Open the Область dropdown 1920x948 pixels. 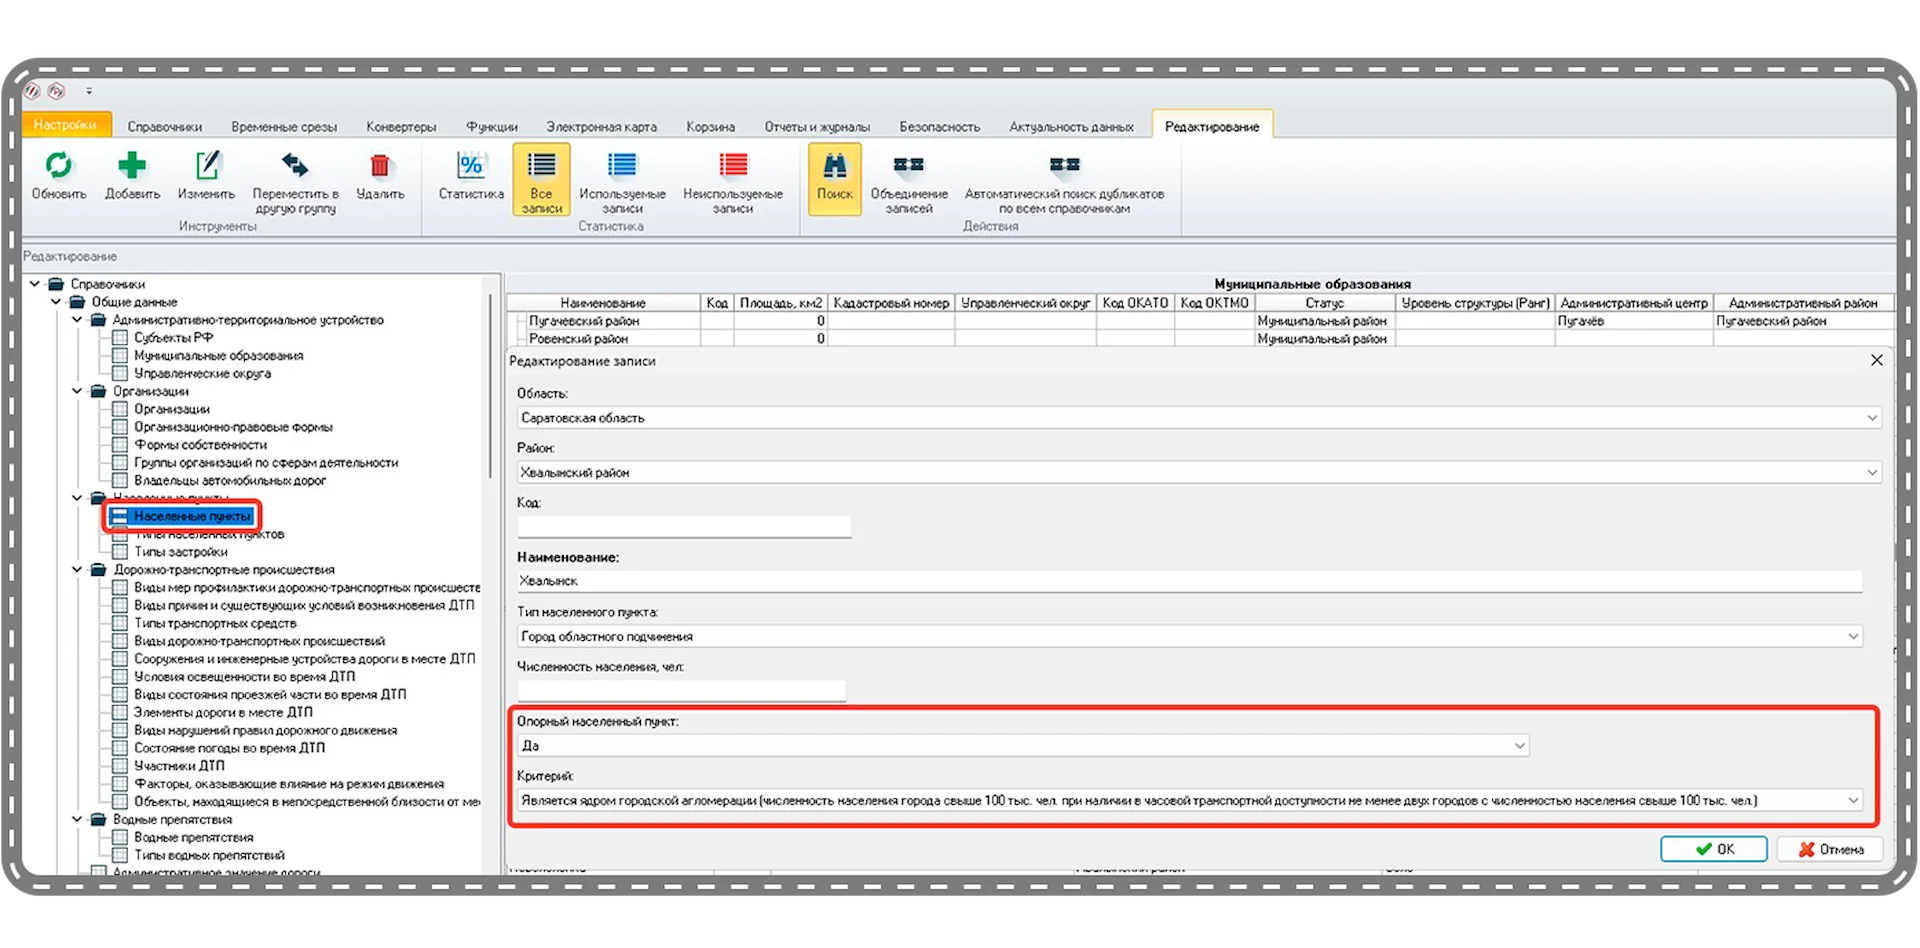(1871, 418)
